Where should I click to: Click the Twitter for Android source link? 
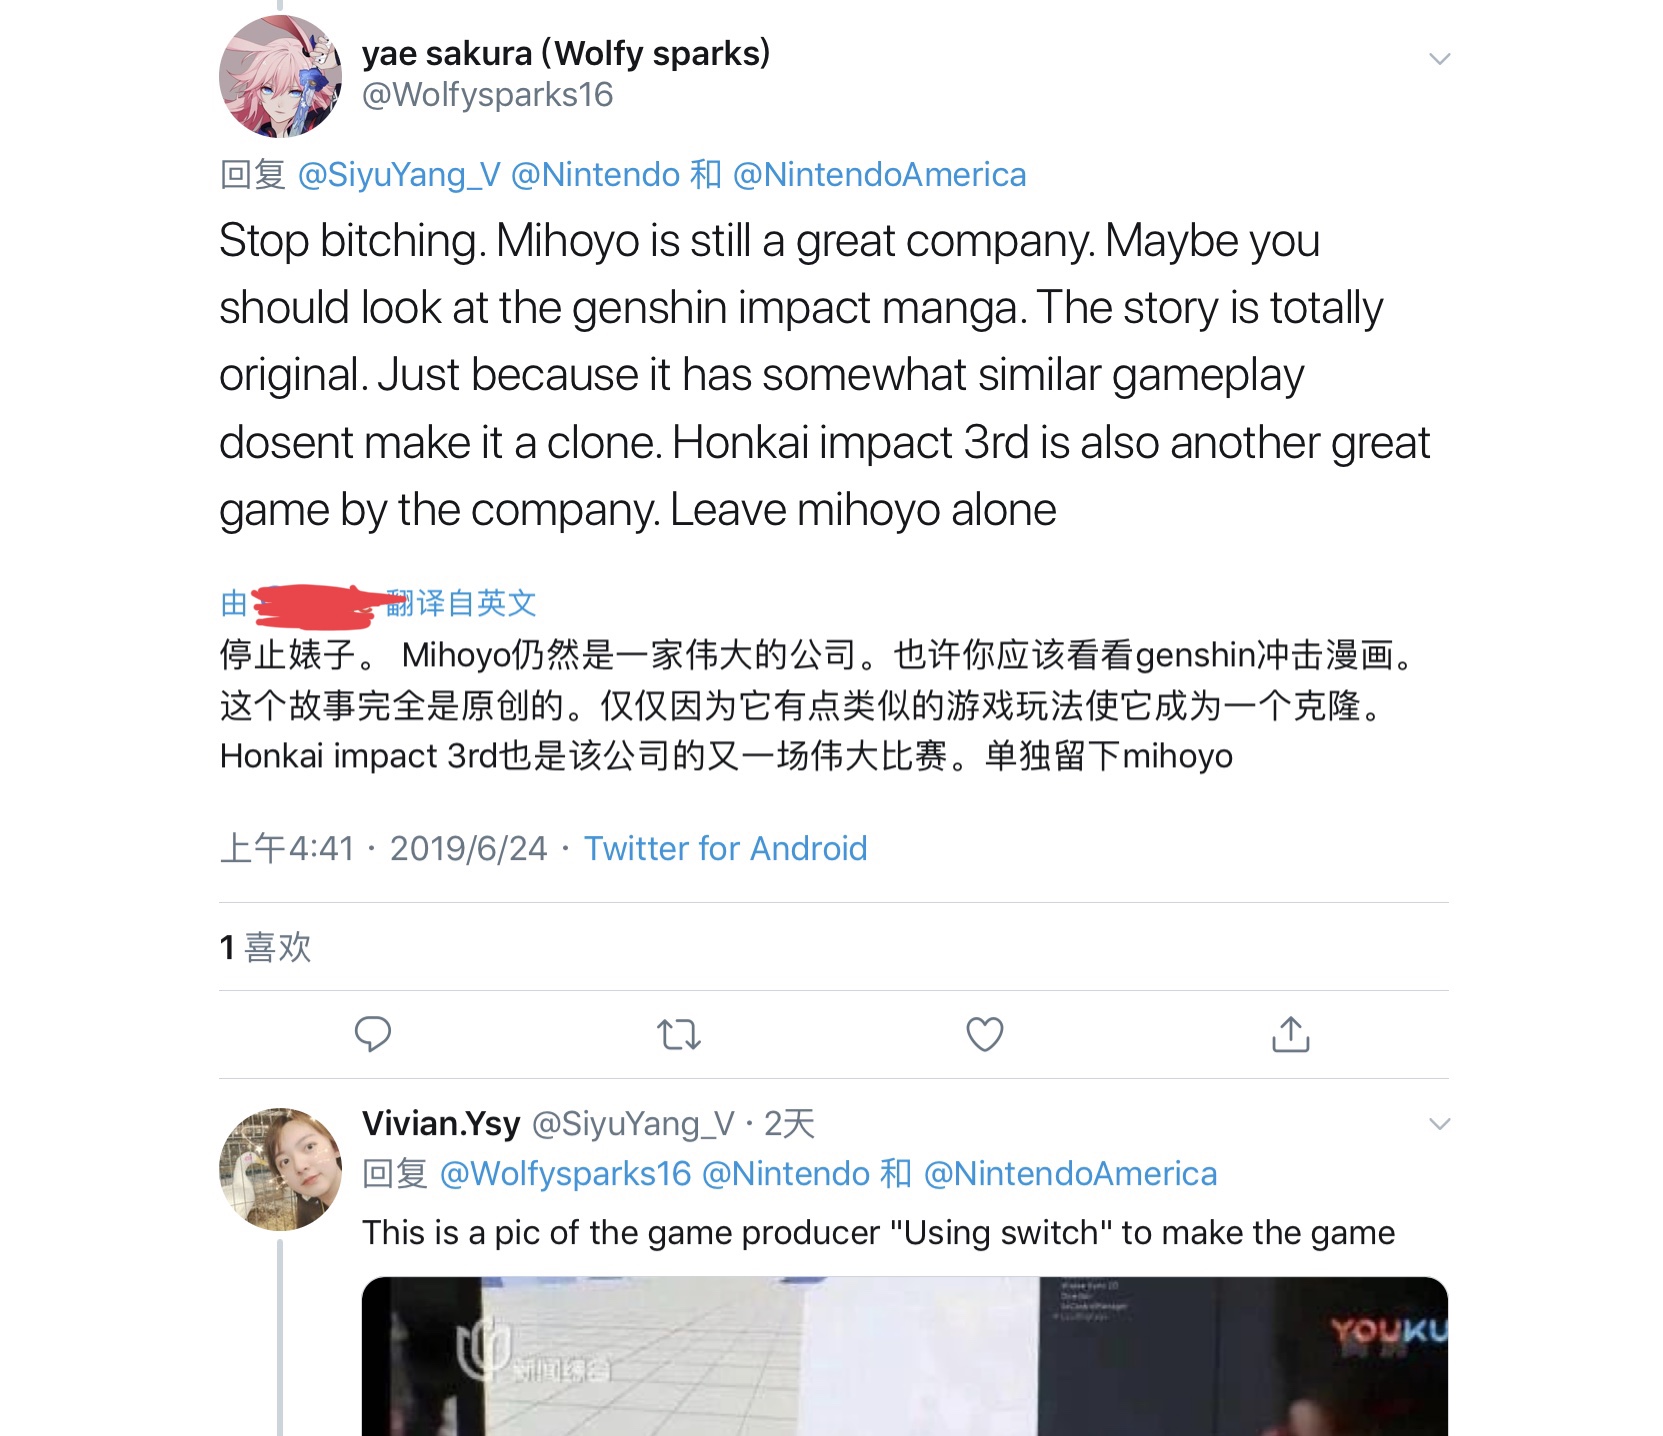click(x=725, y=849)
